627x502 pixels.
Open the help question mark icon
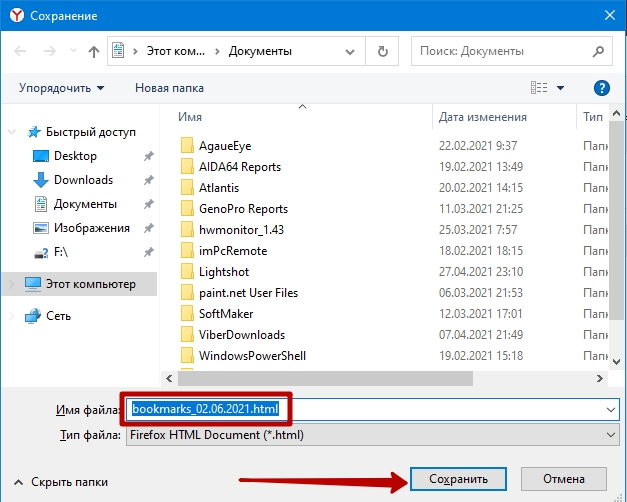602,88
